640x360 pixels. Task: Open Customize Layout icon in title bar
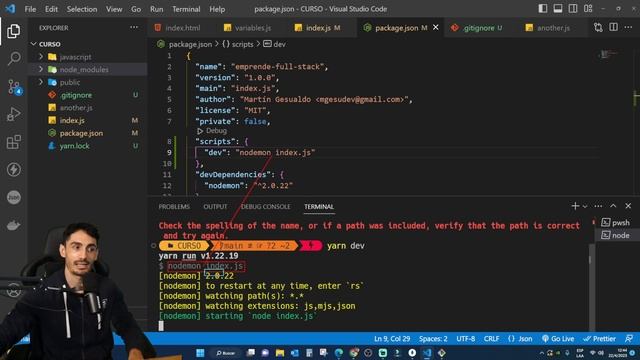(588, 9)
